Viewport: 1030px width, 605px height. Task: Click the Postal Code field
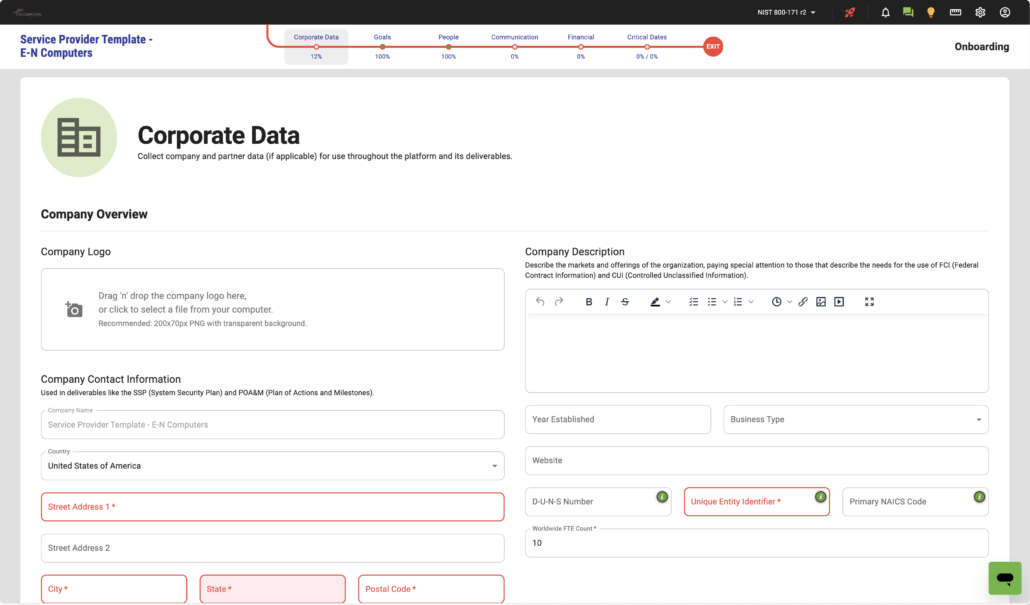click(431, 589)
